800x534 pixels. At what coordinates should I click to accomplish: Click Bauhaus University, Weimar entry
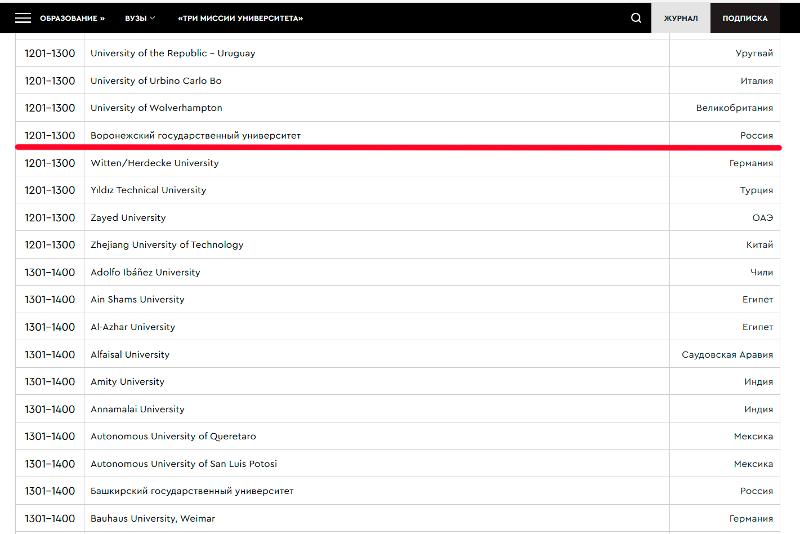pos(152,519)
